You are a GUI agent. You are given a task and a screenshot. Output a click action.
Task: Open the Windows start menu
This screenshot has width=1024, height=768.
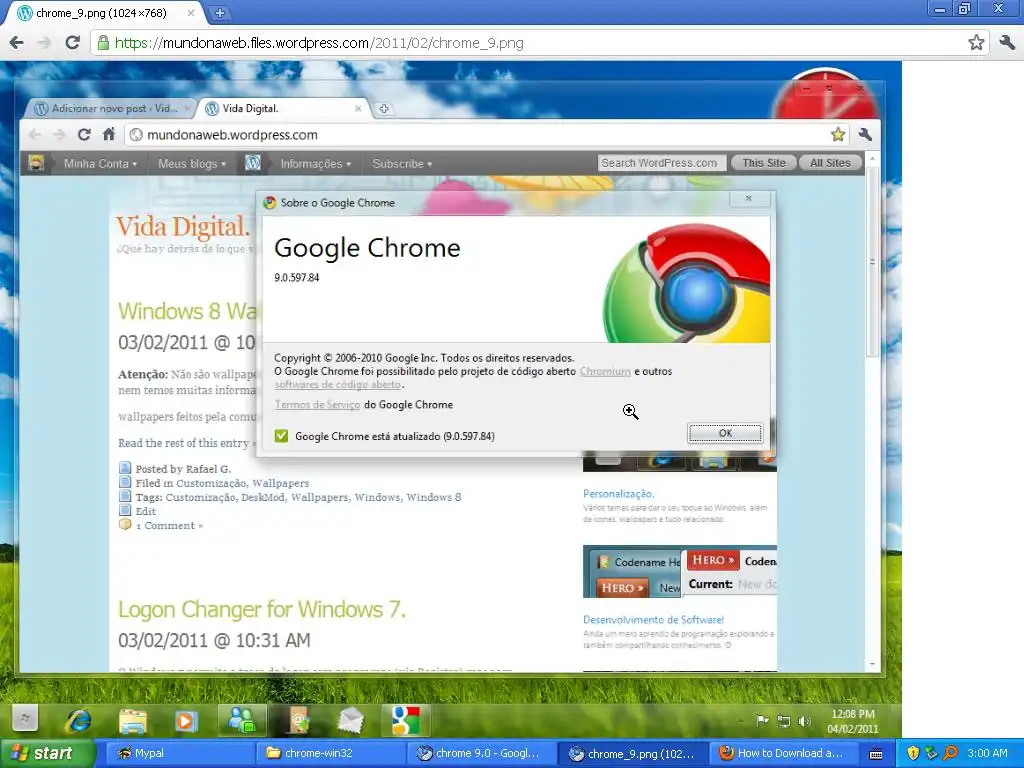click(48, 753)
